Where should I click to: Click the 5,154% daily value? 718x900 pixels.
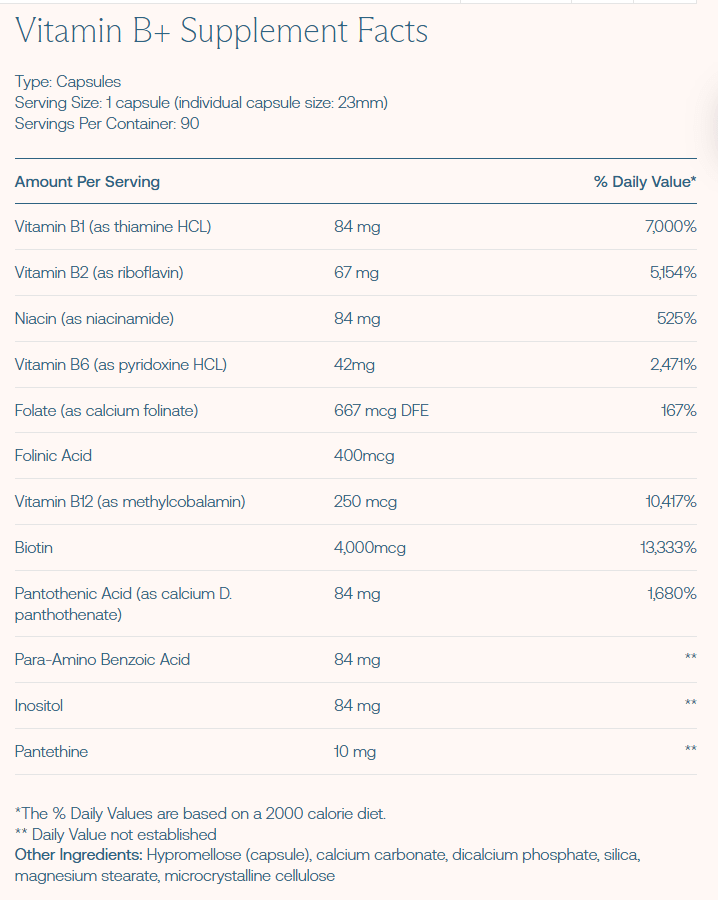point(673,273)
